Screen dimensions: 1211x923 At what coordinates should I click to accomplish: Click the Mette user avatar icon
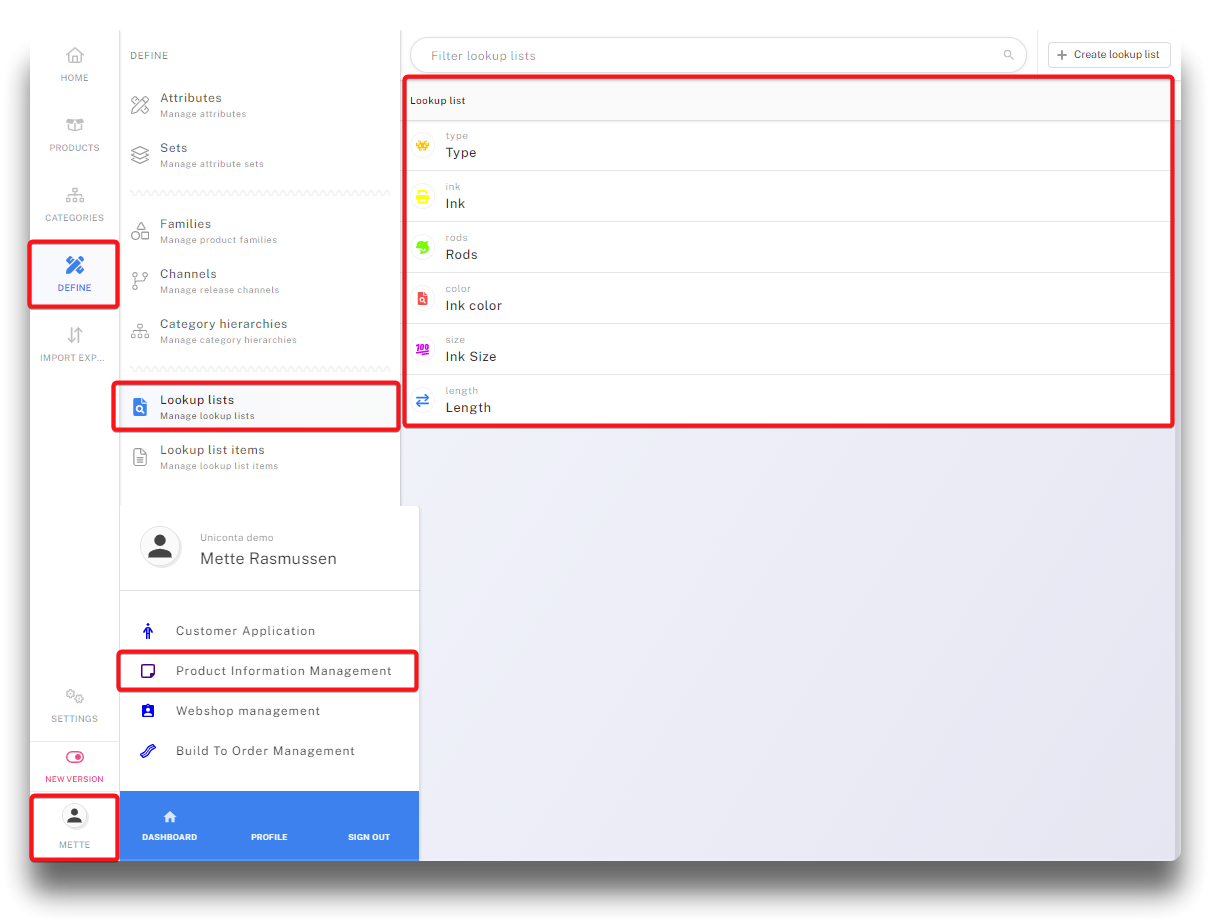pos(74,817)
